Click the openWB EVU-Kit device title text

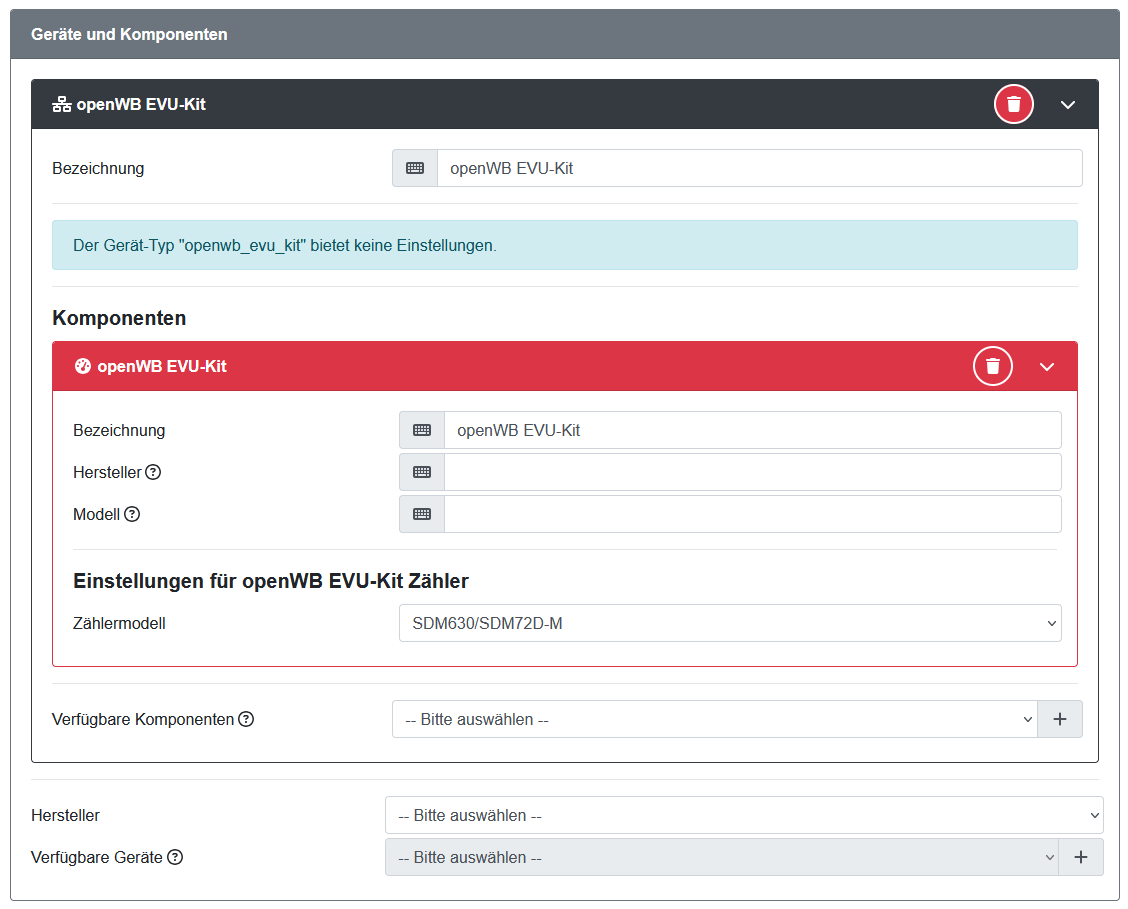pos(141,104)
